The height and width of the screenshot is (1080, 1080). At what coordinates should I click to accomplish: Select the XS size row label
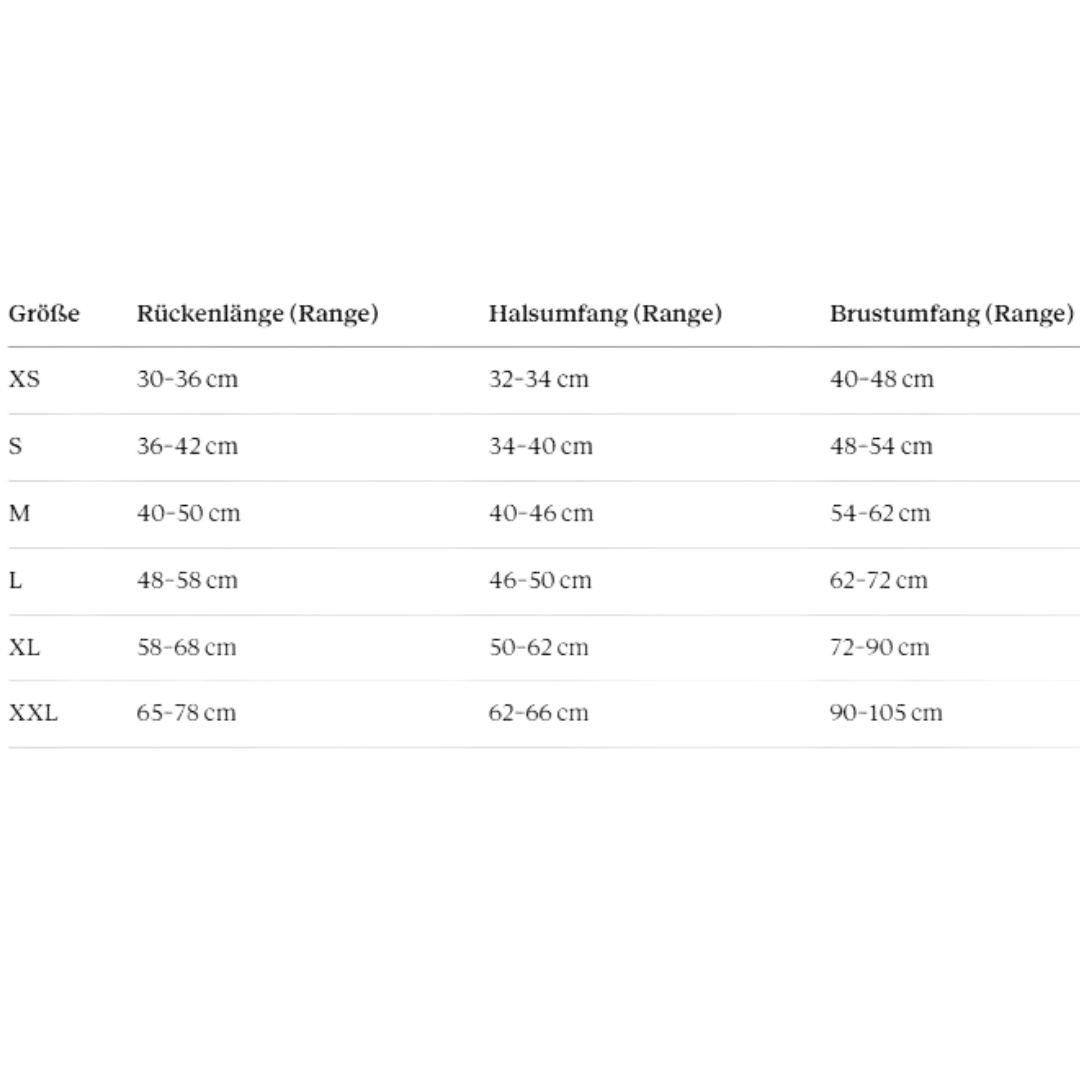tap(24, 379)
